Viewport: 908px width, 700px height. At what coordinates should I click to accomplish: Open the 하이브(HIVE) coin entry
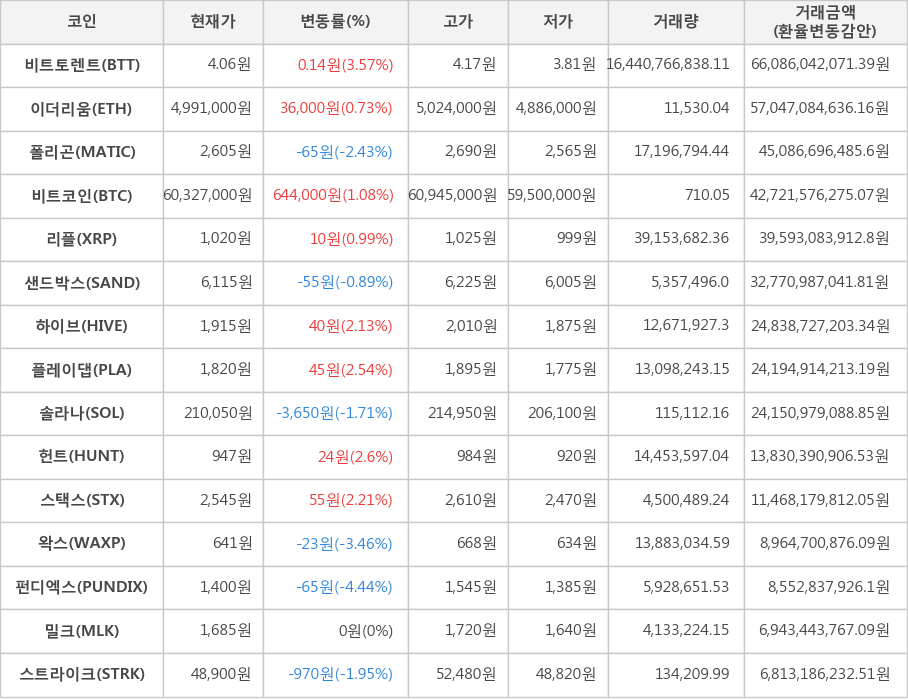(82, 326)
